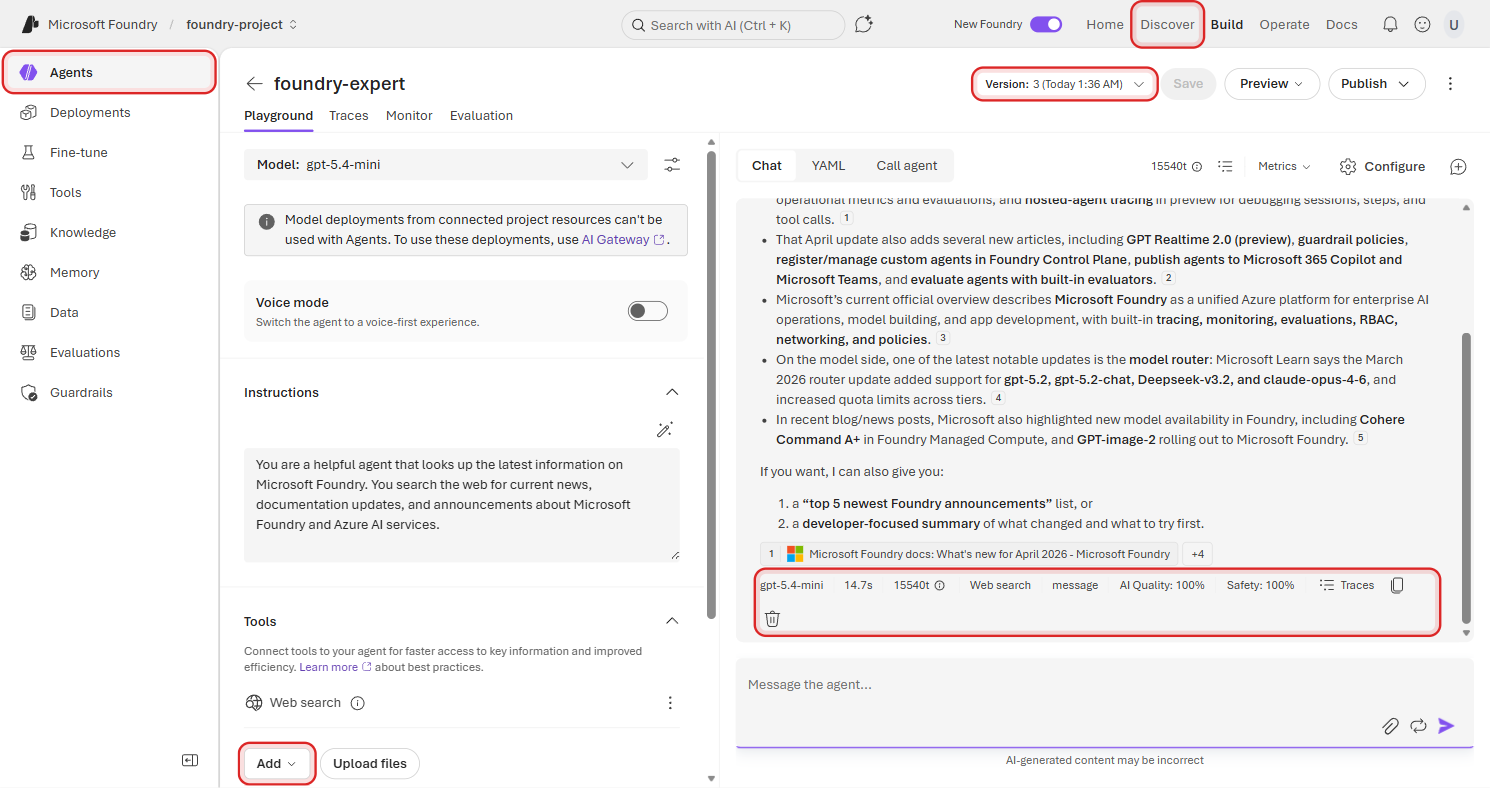Click the list icon beside Metrics
The height and width of the screenshot is (788, 1490).
tap(1225, 166)
